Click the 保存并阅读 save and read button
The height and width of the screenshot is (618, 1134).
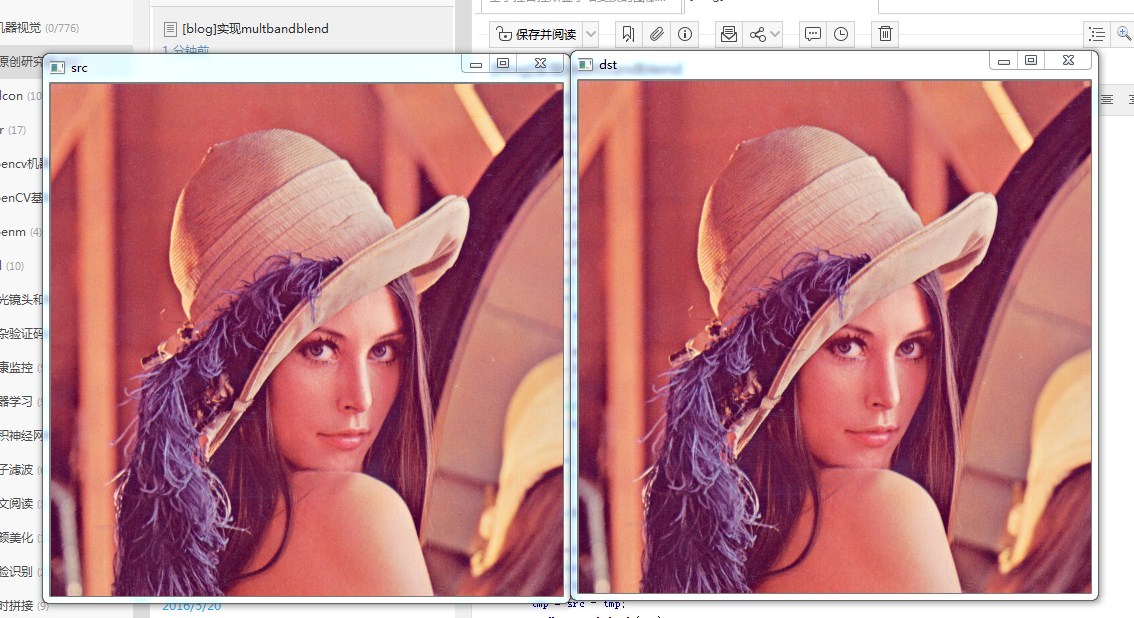537,34
